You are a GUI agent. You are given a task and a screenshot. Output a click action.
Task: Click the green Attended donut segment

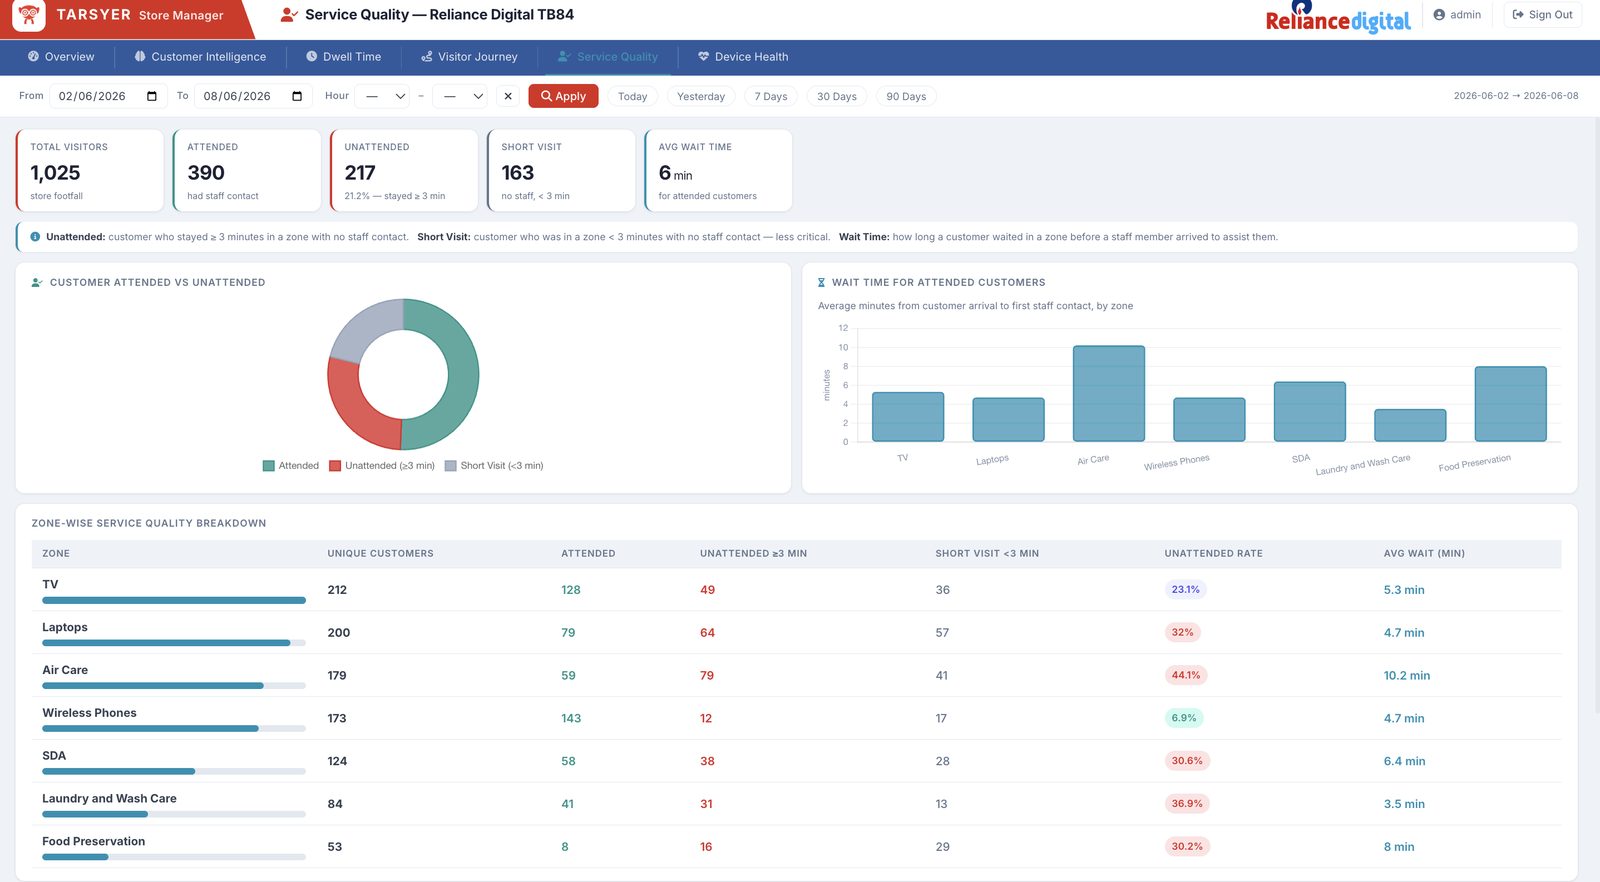(463, 375)
